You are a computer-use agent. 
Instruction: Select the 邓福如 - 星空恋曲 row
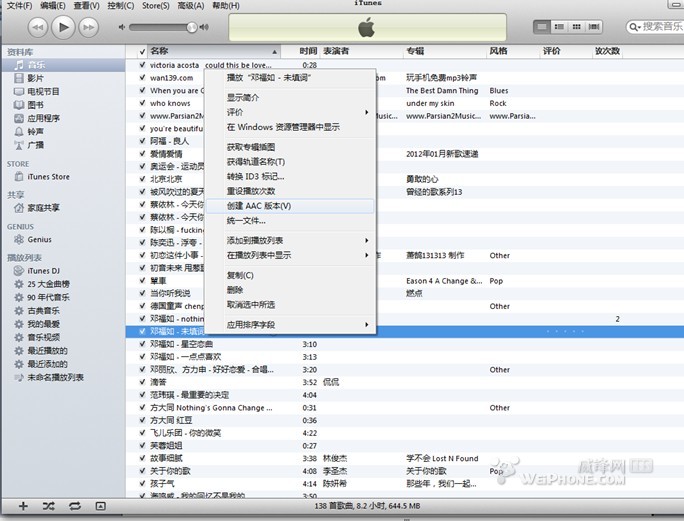pos(404,344)
